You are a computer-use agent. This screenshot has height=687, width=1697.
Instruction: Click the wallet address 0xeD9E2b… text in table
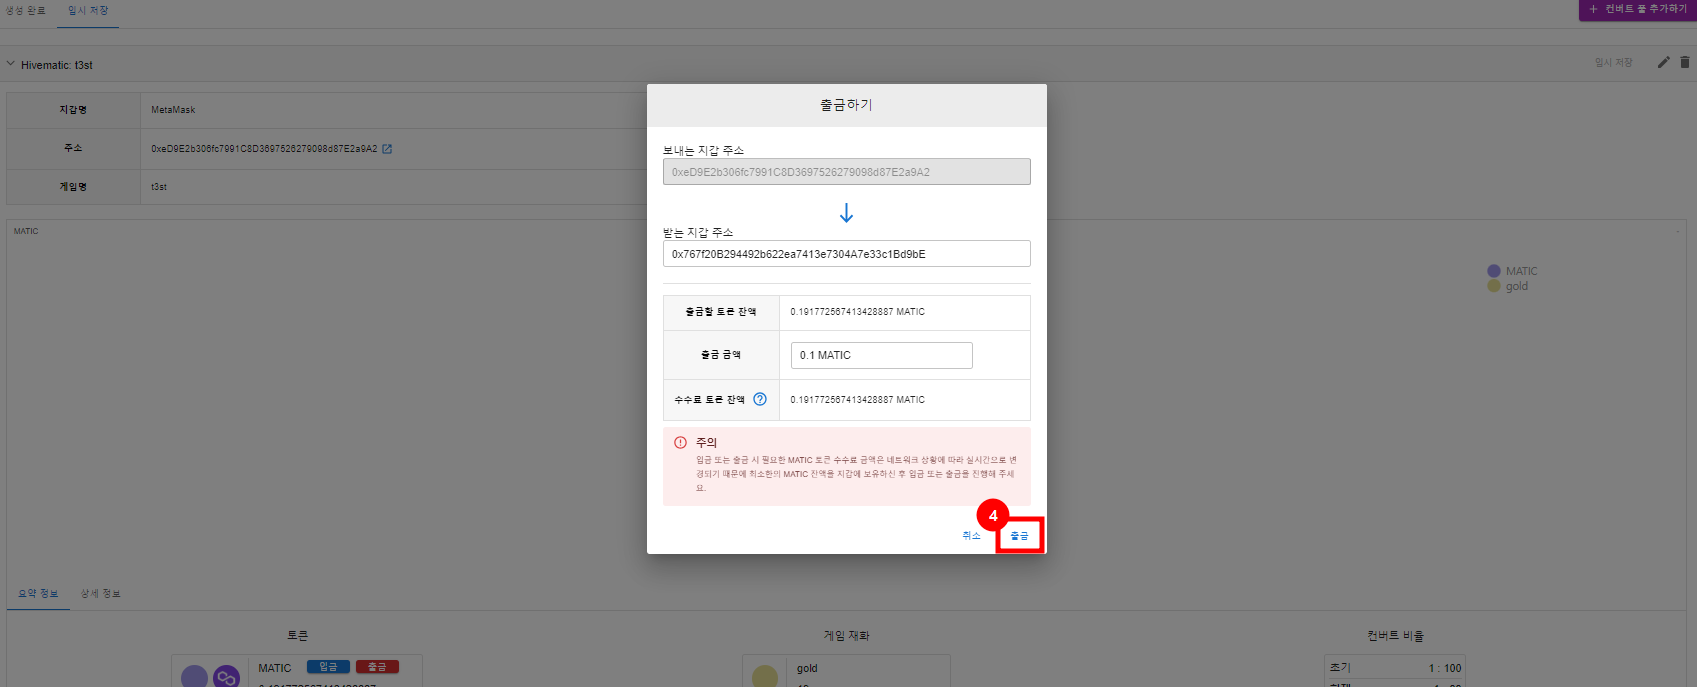point(264,149)
